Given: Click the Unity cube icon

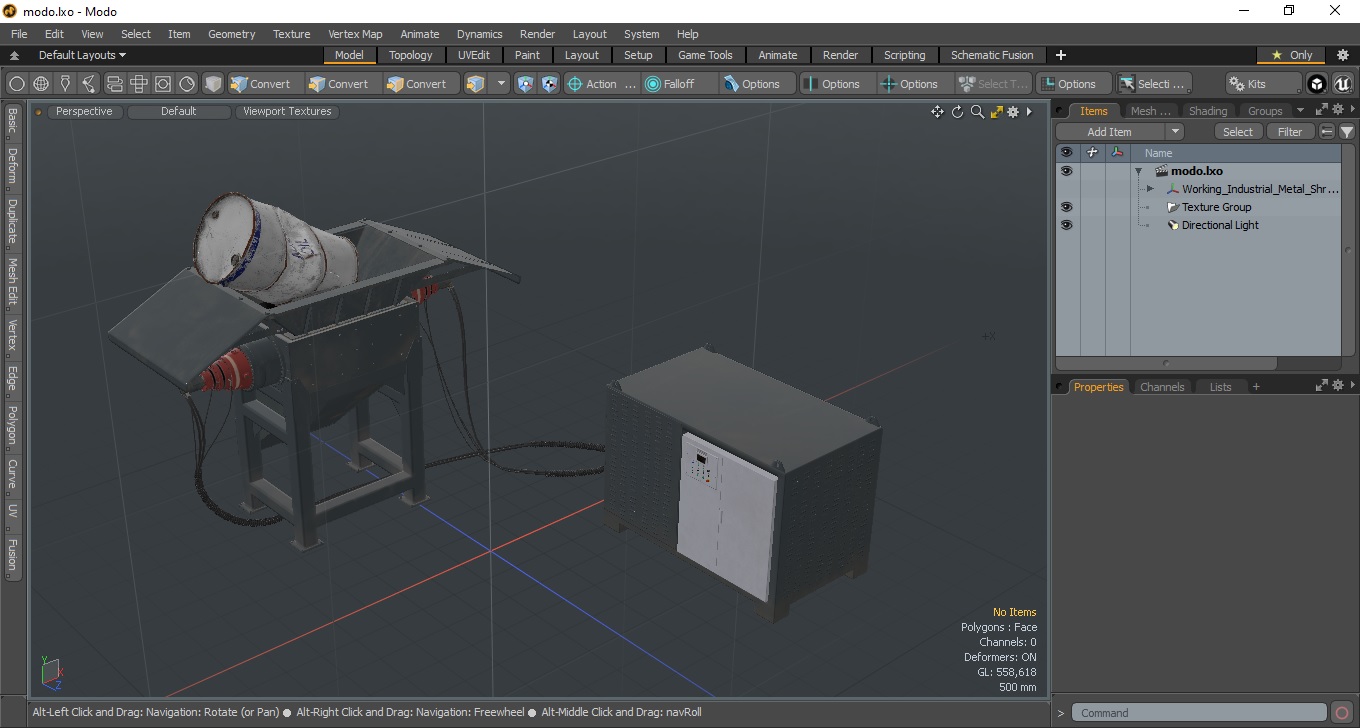Looking at the screenshot, I should click(1317, 84).
